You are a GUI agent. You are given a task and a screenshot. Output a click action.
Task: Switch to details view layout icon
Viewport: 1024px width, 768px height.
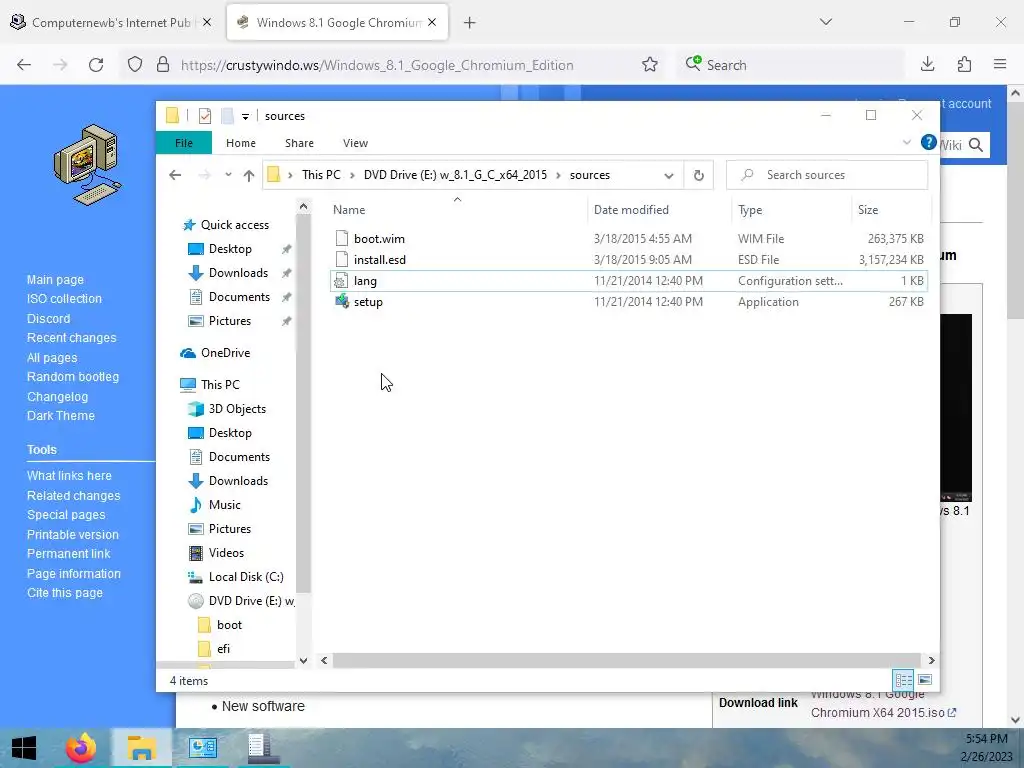pos(903,680)
